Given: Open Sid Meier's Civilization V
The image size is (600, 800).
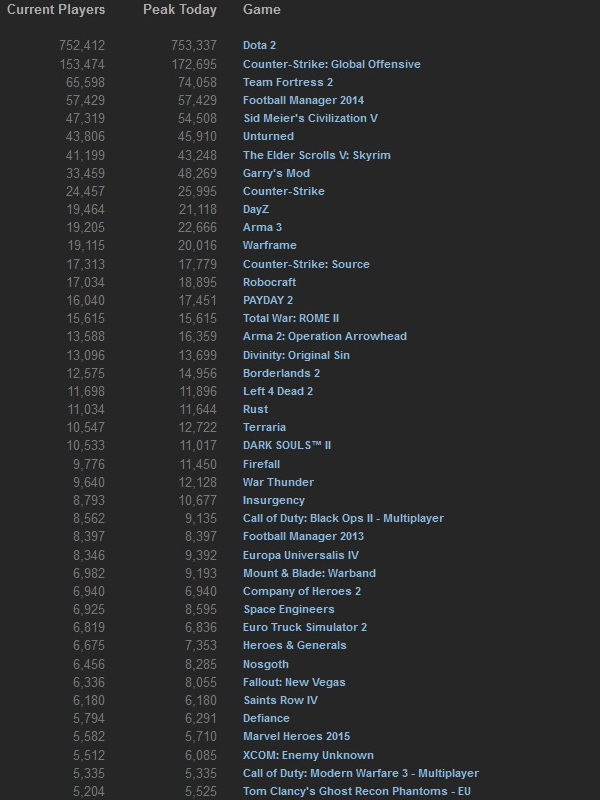Looking at the screenshot, I should click(310, 118).
